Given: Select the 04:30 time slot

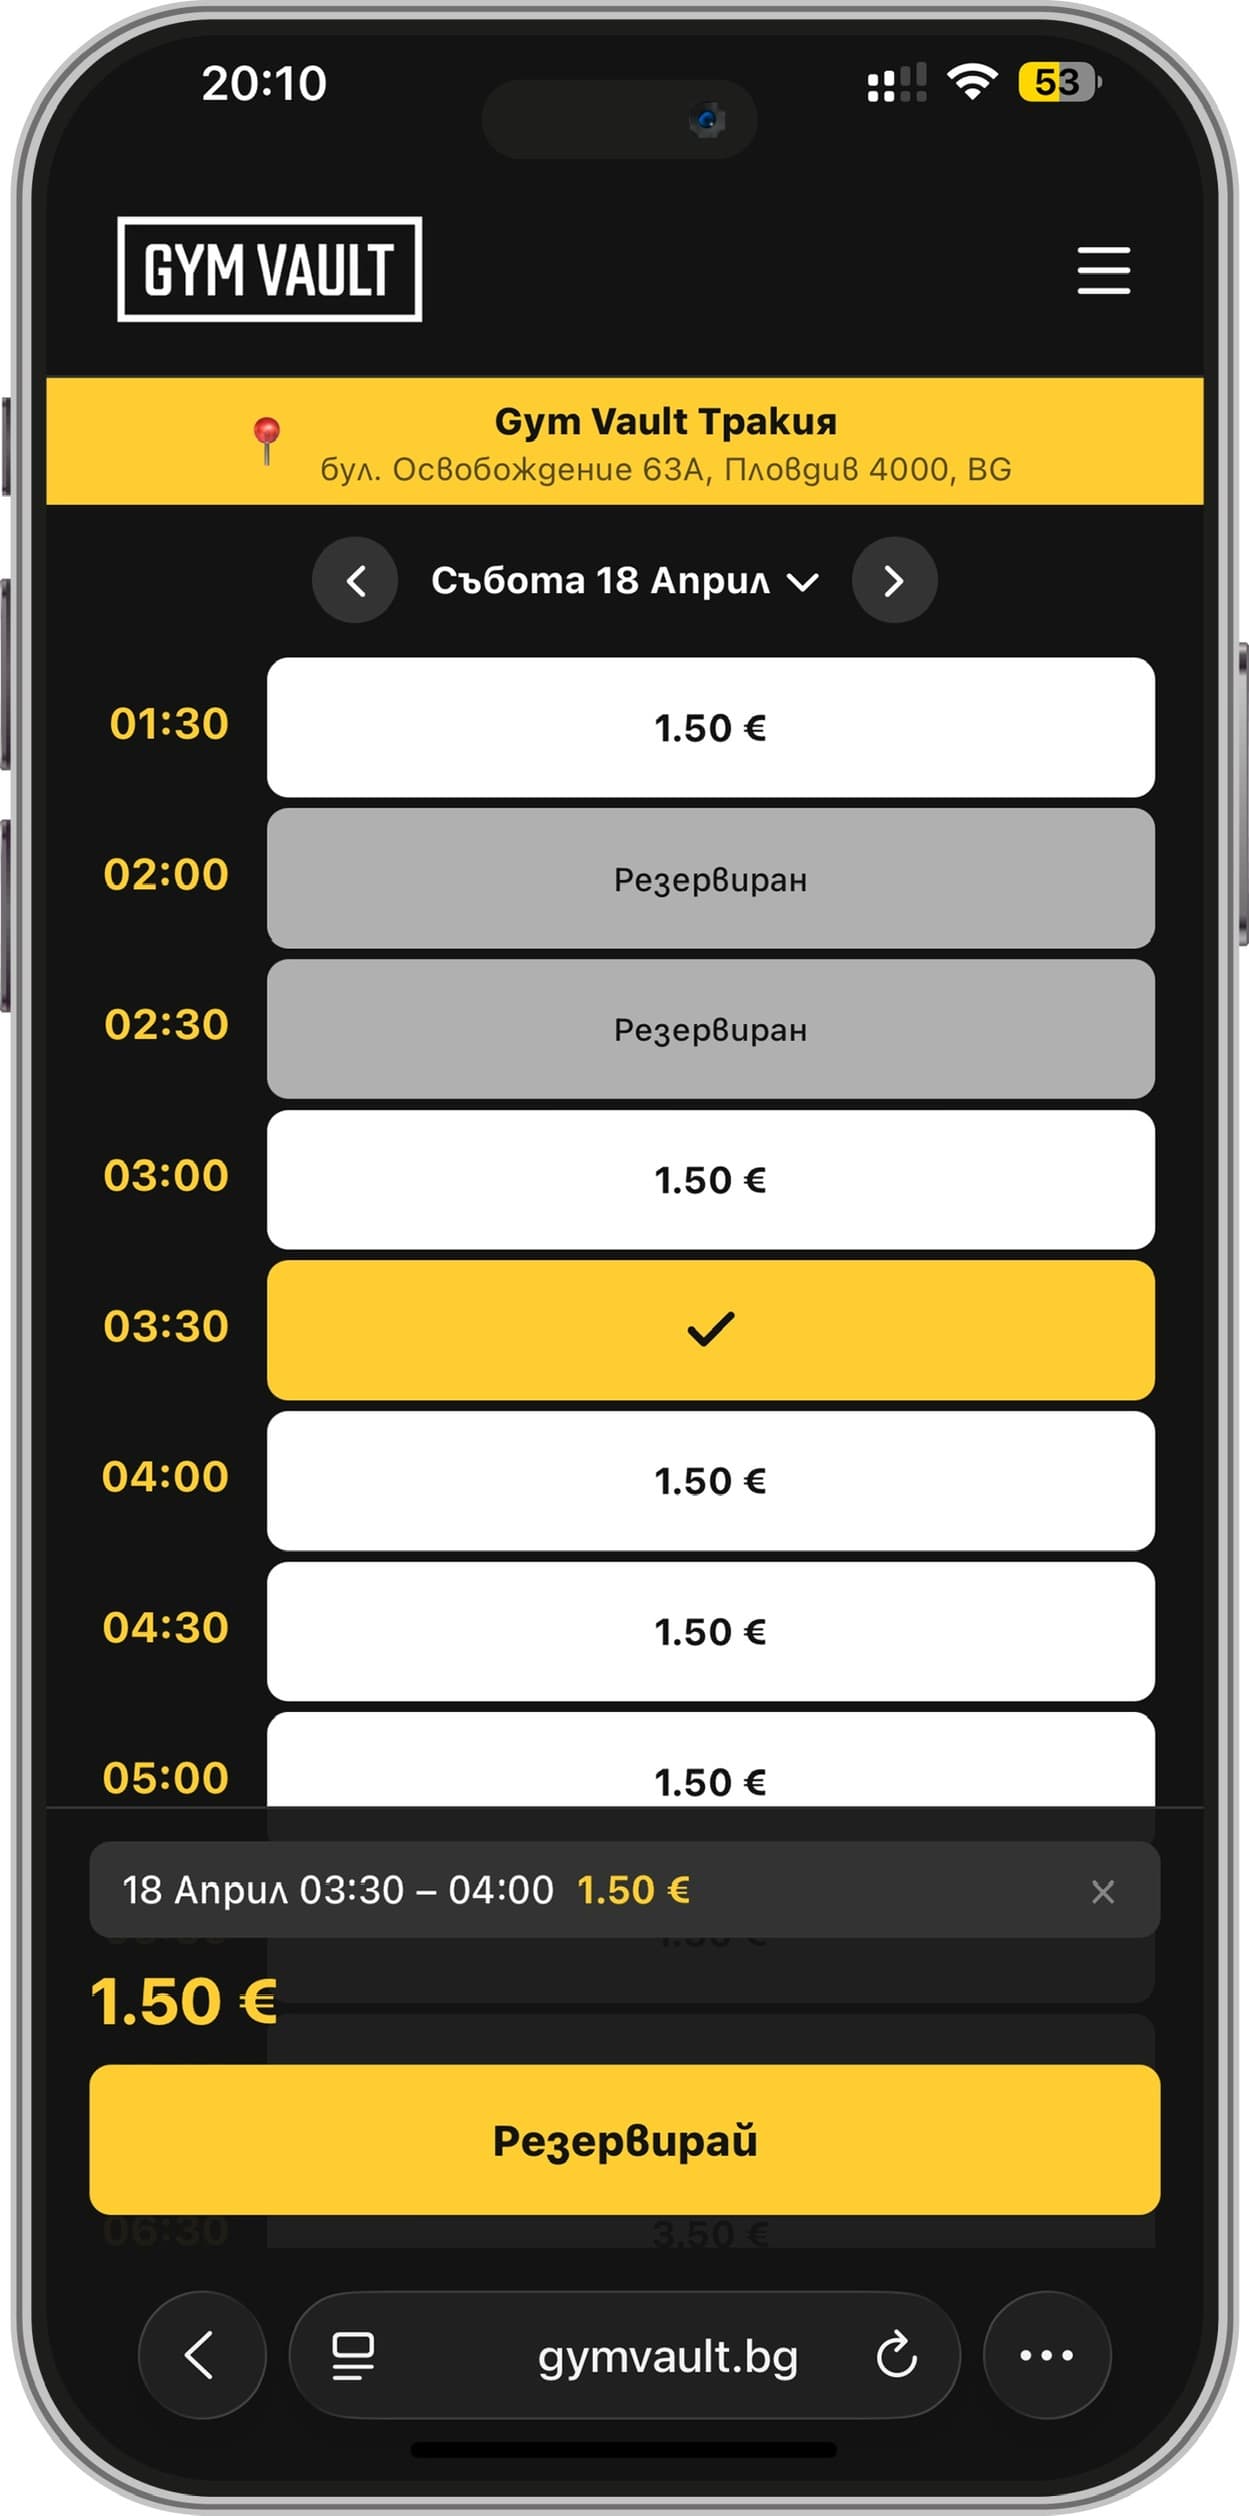Looking at the screenshot, I should click(710, 1631).
